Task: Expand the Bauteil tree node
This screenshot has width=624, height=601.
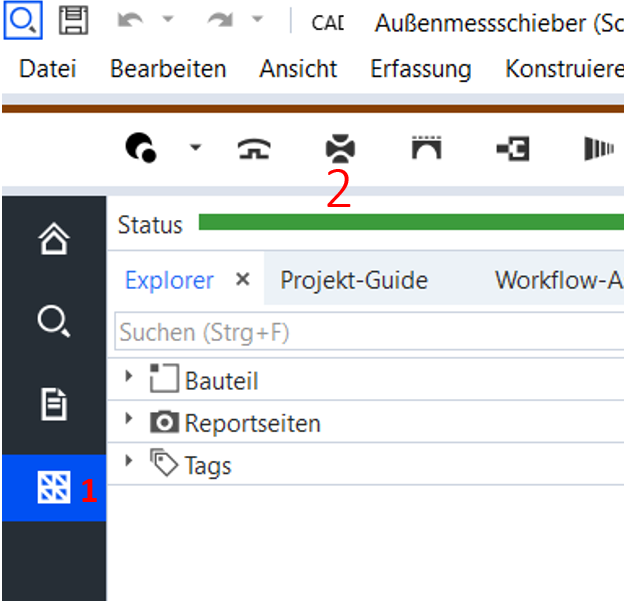Action: tap(128, 376)
